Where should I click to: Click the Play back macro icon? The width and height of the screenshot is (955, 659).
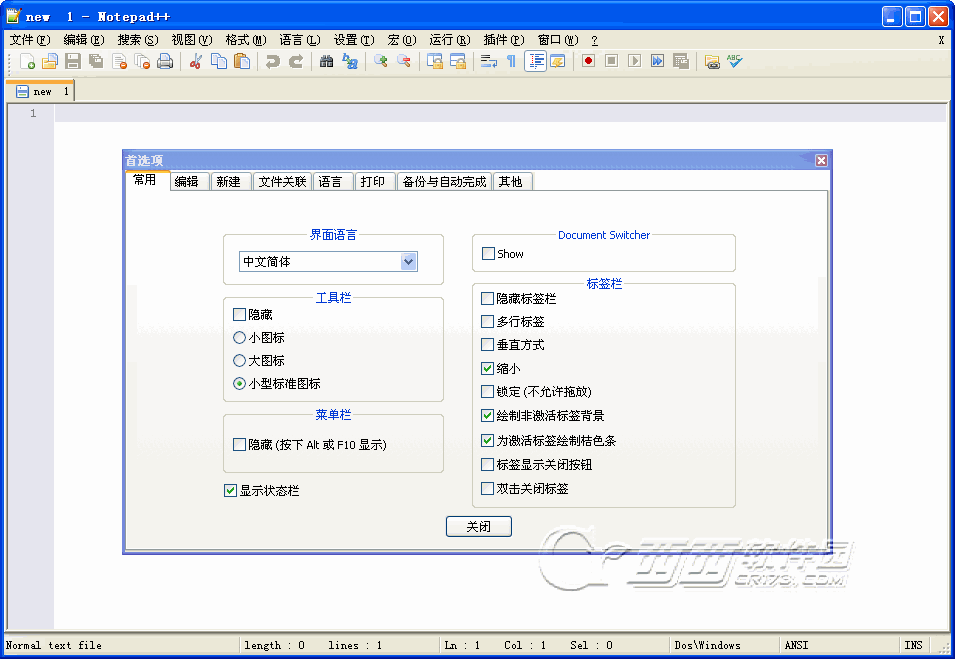click(x=635, y=61)
